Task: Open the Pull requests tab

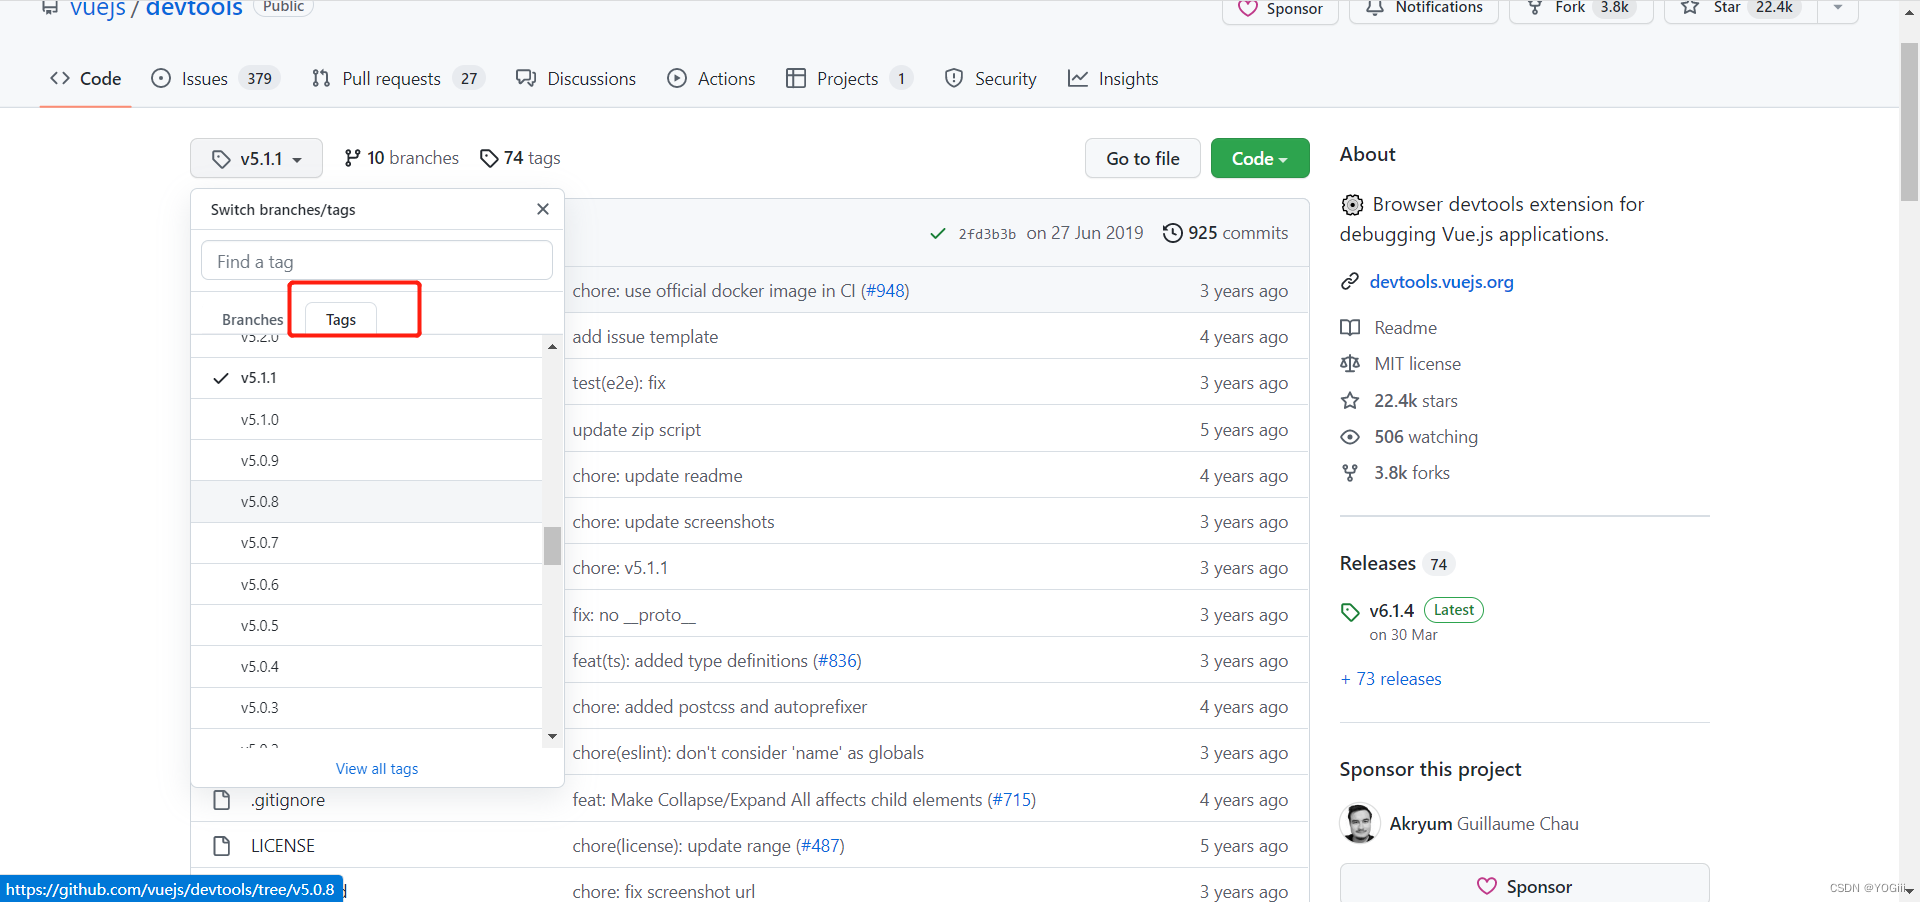Action: coord(397,79)
